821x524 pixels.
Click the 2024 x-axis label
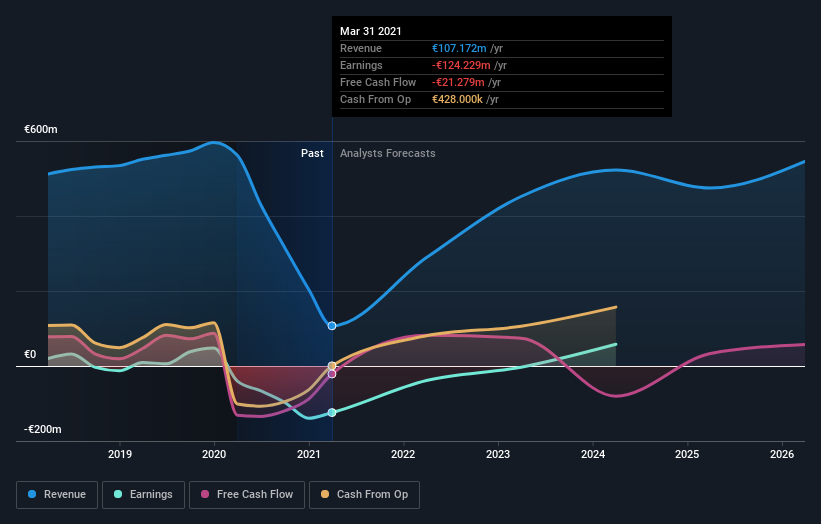pyautogui.click(x=593, y=454)
